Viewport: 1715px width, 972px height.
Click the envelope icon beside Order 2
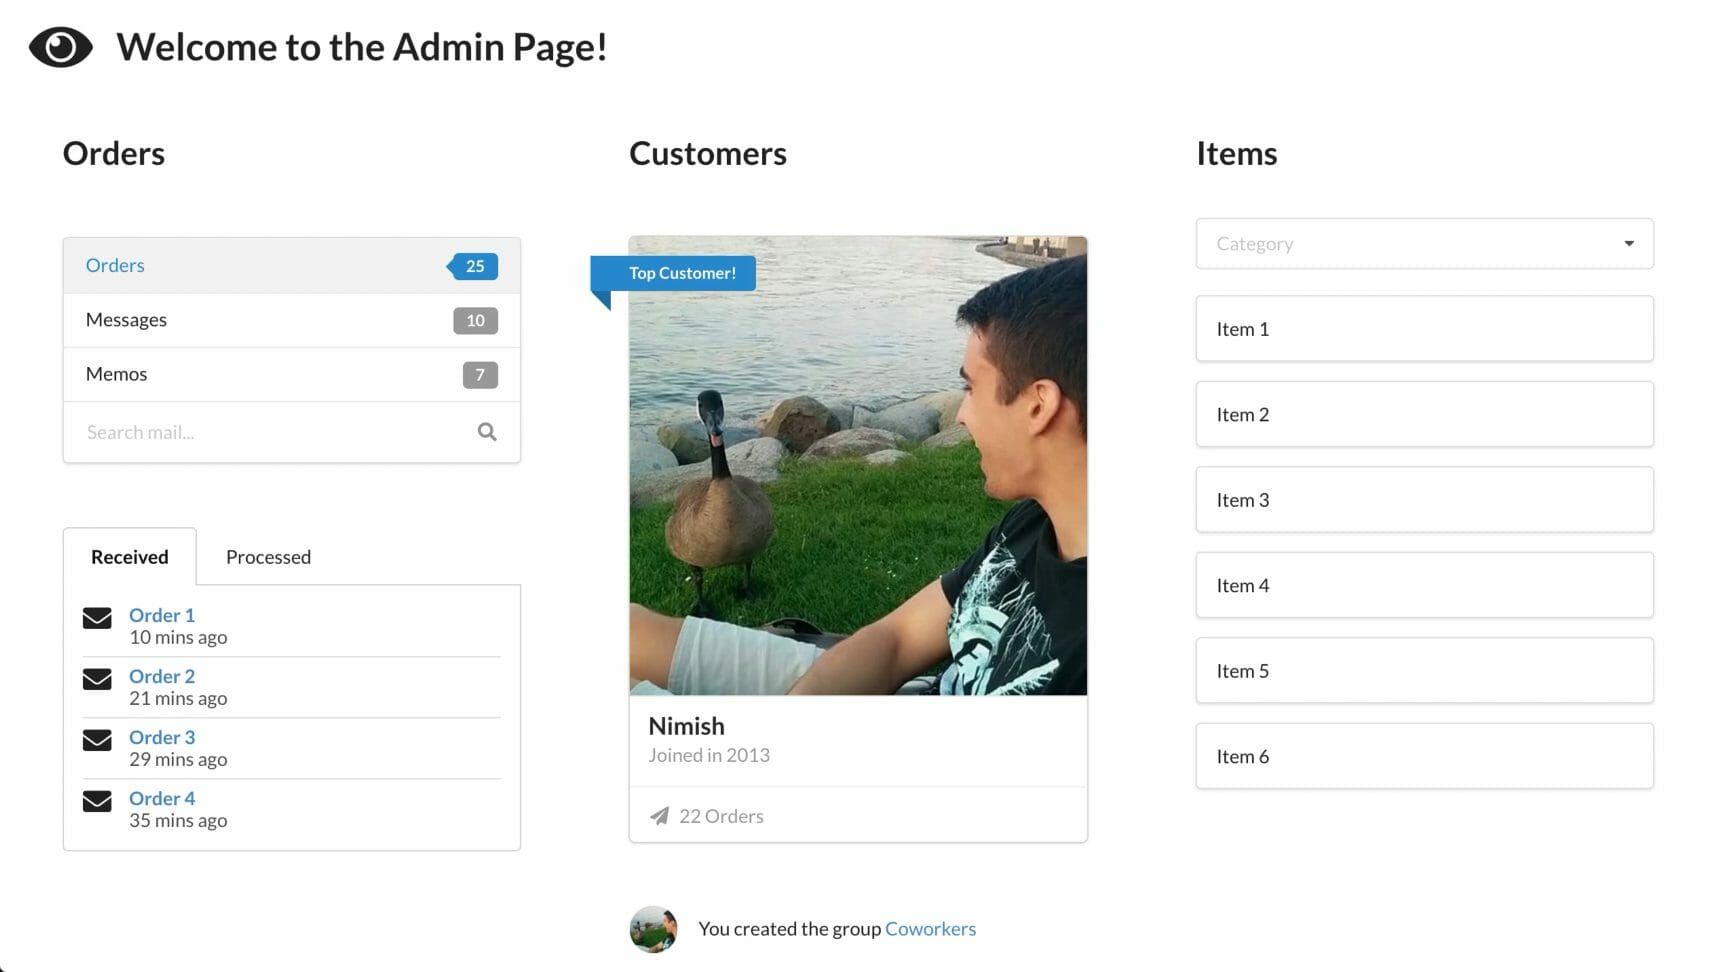97,679
